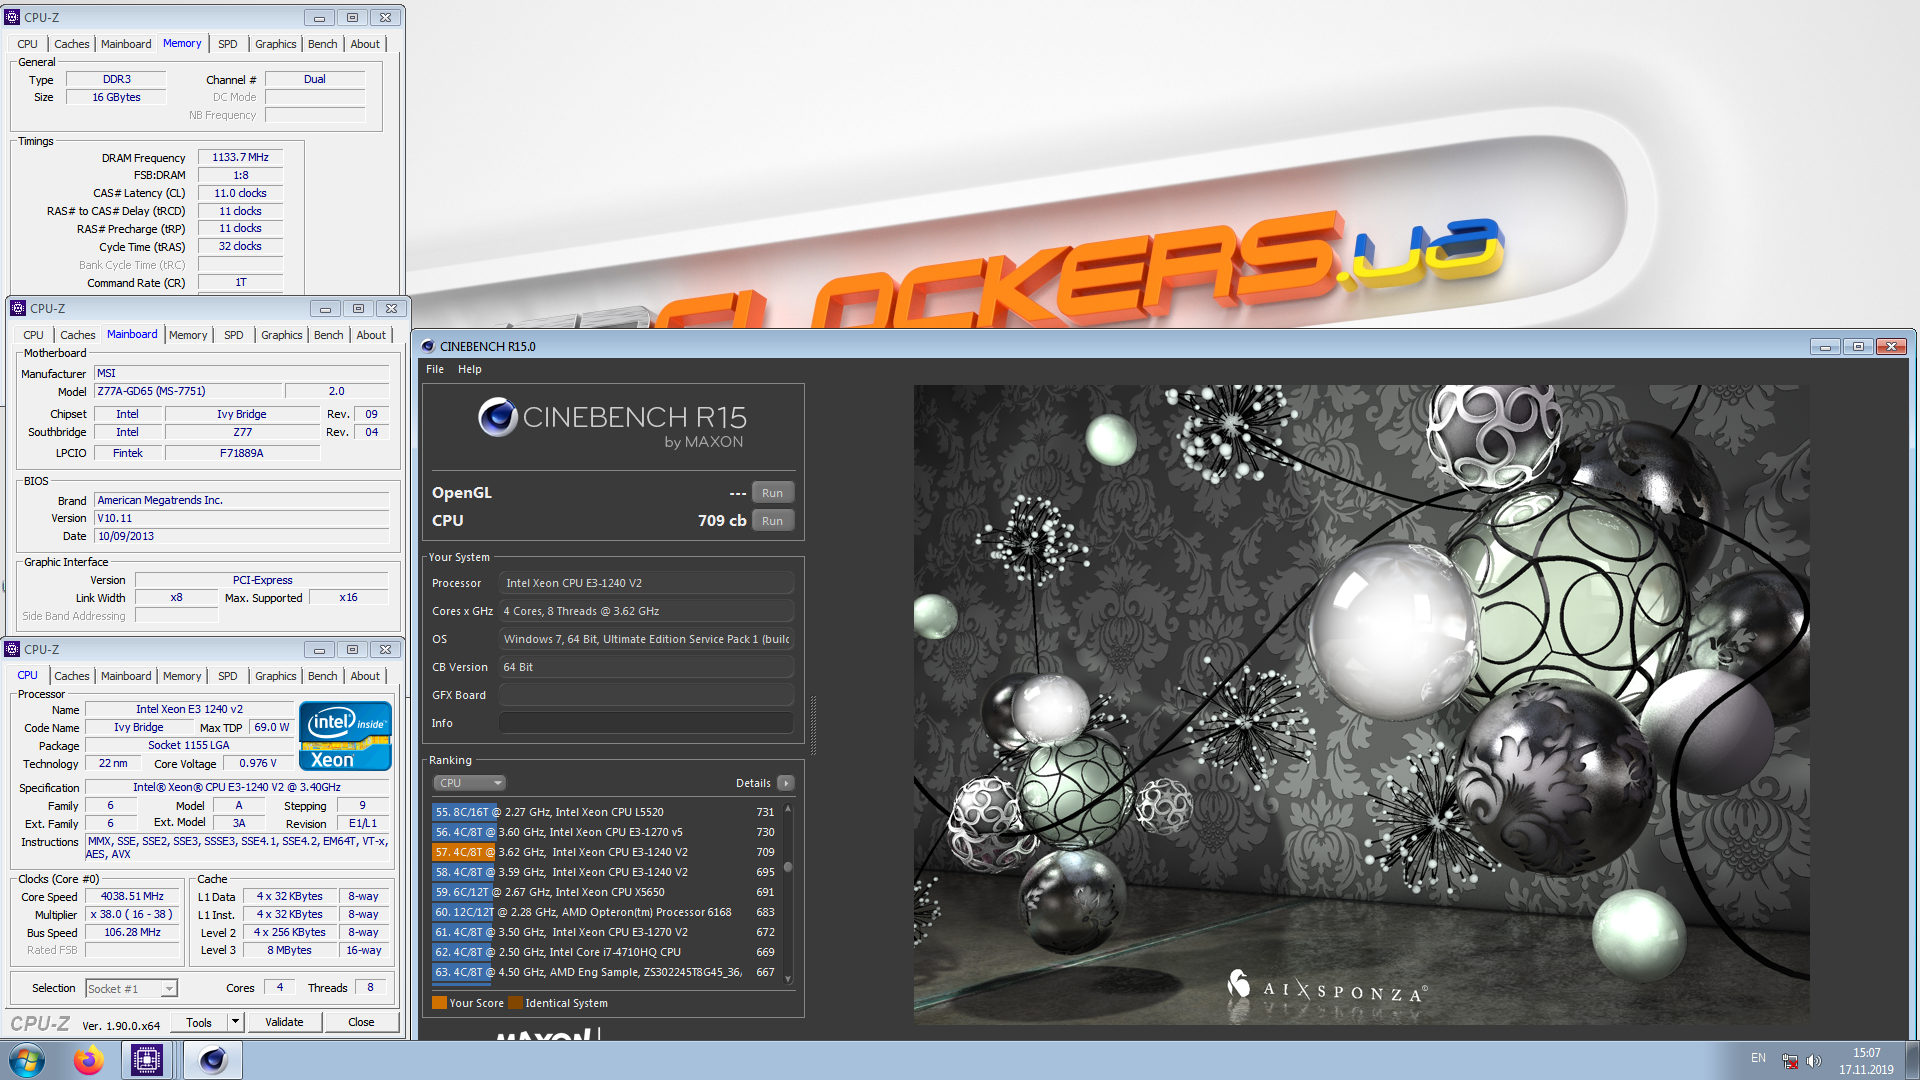Click the DRAM Frequency value 1133.7 MHz
This screenshot has width=1920, height=1080.
point(240,157)
